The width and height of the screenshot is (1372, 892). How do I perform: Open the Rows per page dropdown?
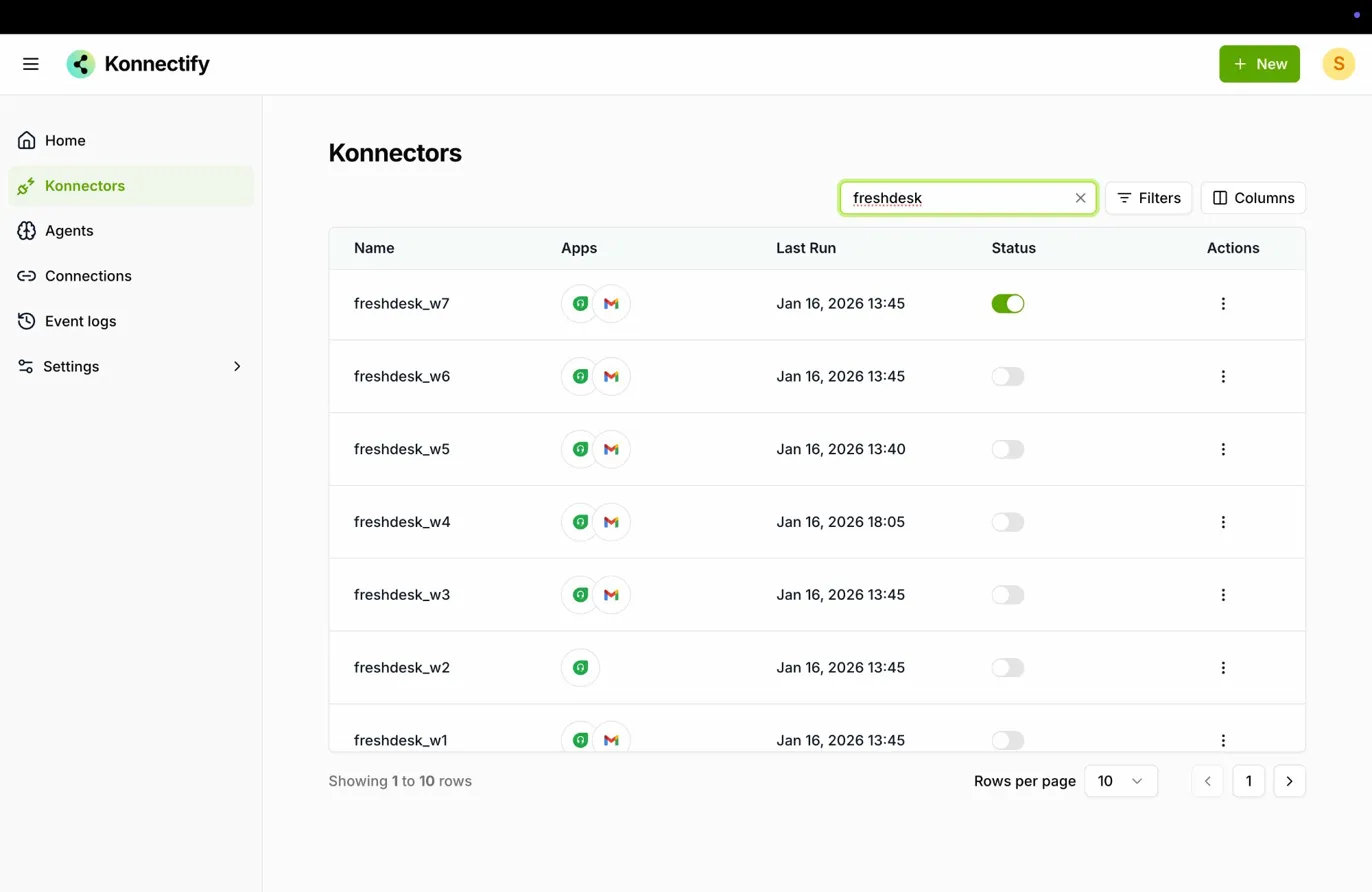[1121, 781]
